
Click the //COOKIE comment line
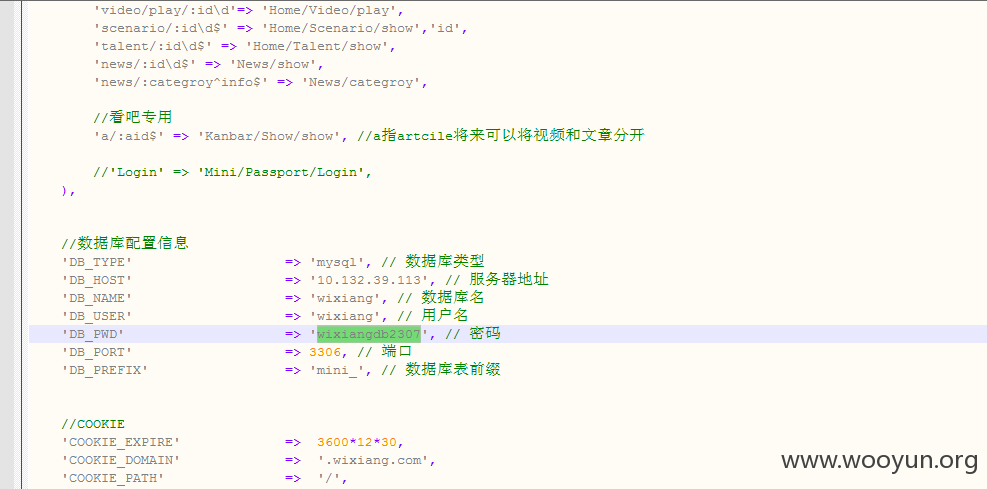tap(93, 424)
